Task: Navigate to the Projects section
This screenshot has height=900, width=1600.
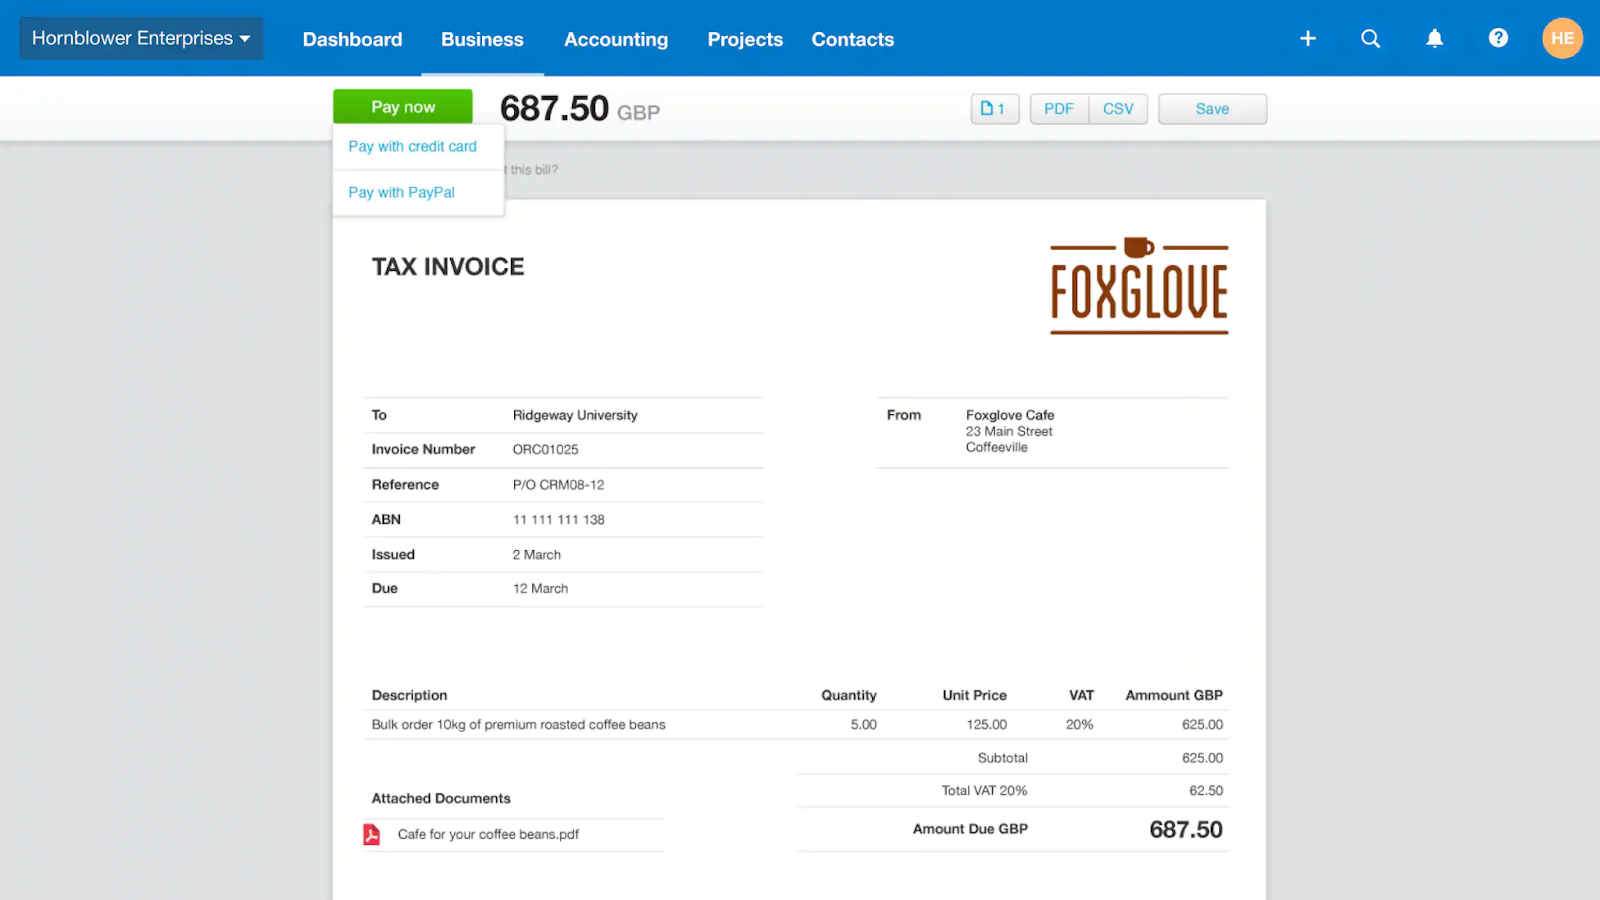Action: [x=745, y=39]
